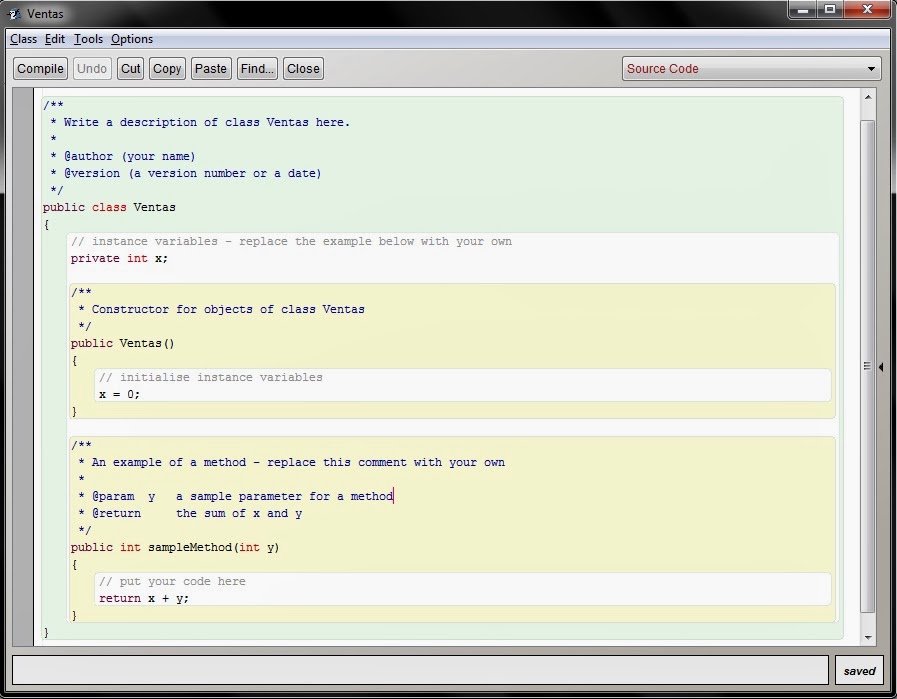Open the Class menu

click(23, 39)
